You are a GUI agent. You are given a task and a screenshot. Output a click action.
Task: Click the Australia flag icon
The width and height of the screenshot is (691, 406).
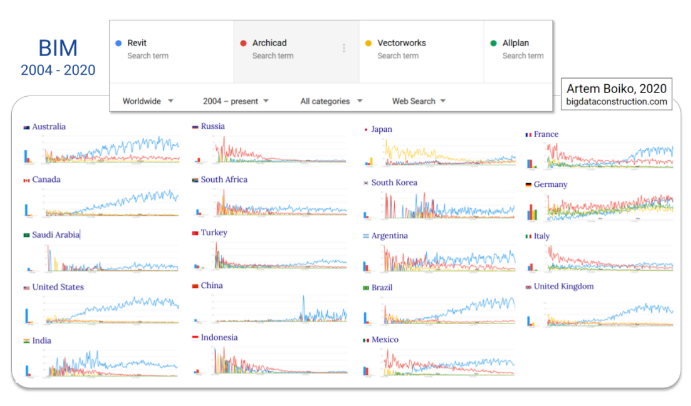26,127
